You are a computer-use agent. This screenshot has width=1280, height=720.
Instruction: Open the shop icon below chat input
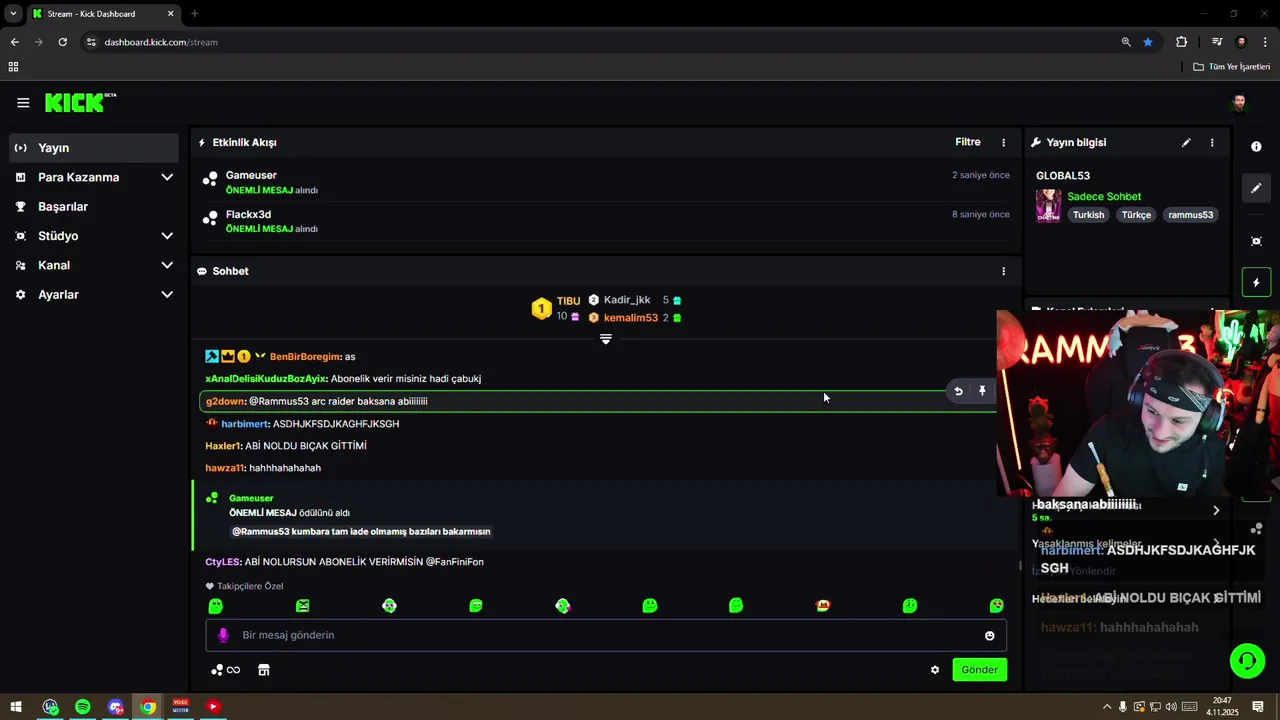[264, 670]
